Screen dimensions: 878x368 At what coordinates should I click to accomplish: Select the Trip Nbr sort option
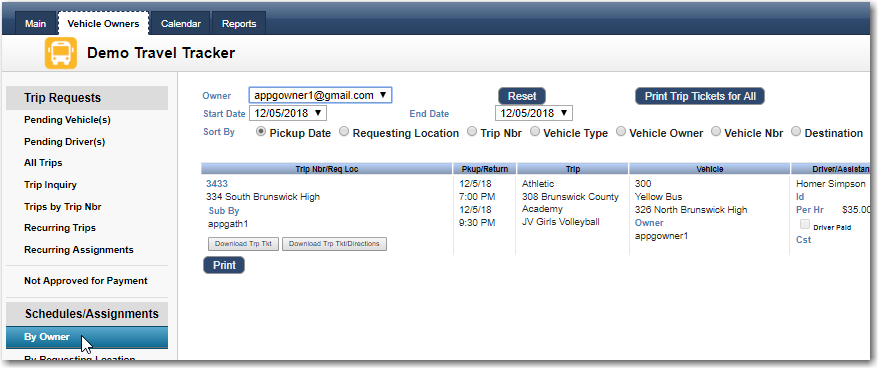pyautogui.click(x=471, y=132)
